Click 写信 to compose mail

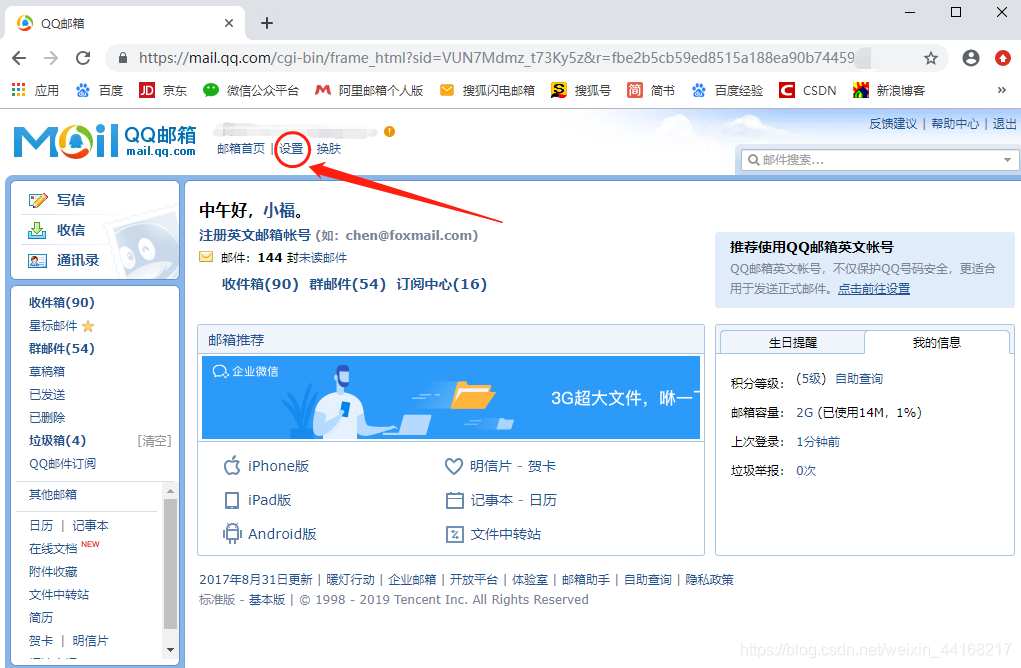pos(57,200)
